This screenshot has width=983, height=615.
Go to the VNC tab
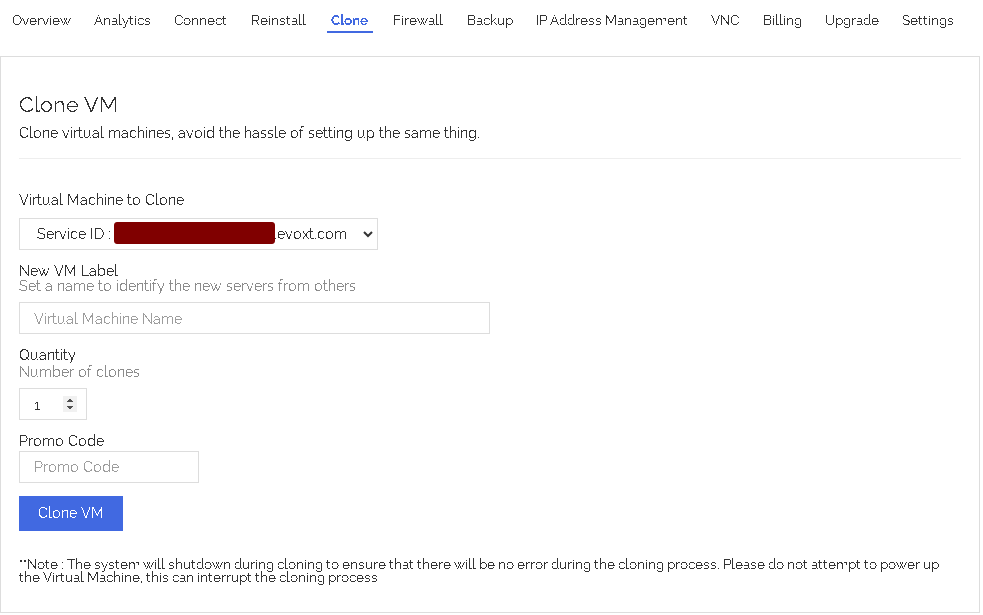(725, 20)
